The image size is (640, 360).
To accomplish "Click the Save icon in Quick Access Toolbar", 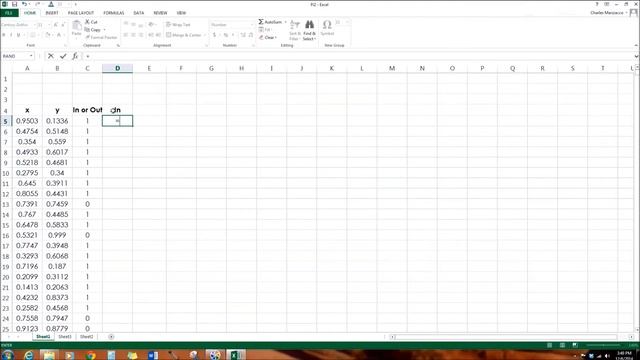I will (14, 4).
